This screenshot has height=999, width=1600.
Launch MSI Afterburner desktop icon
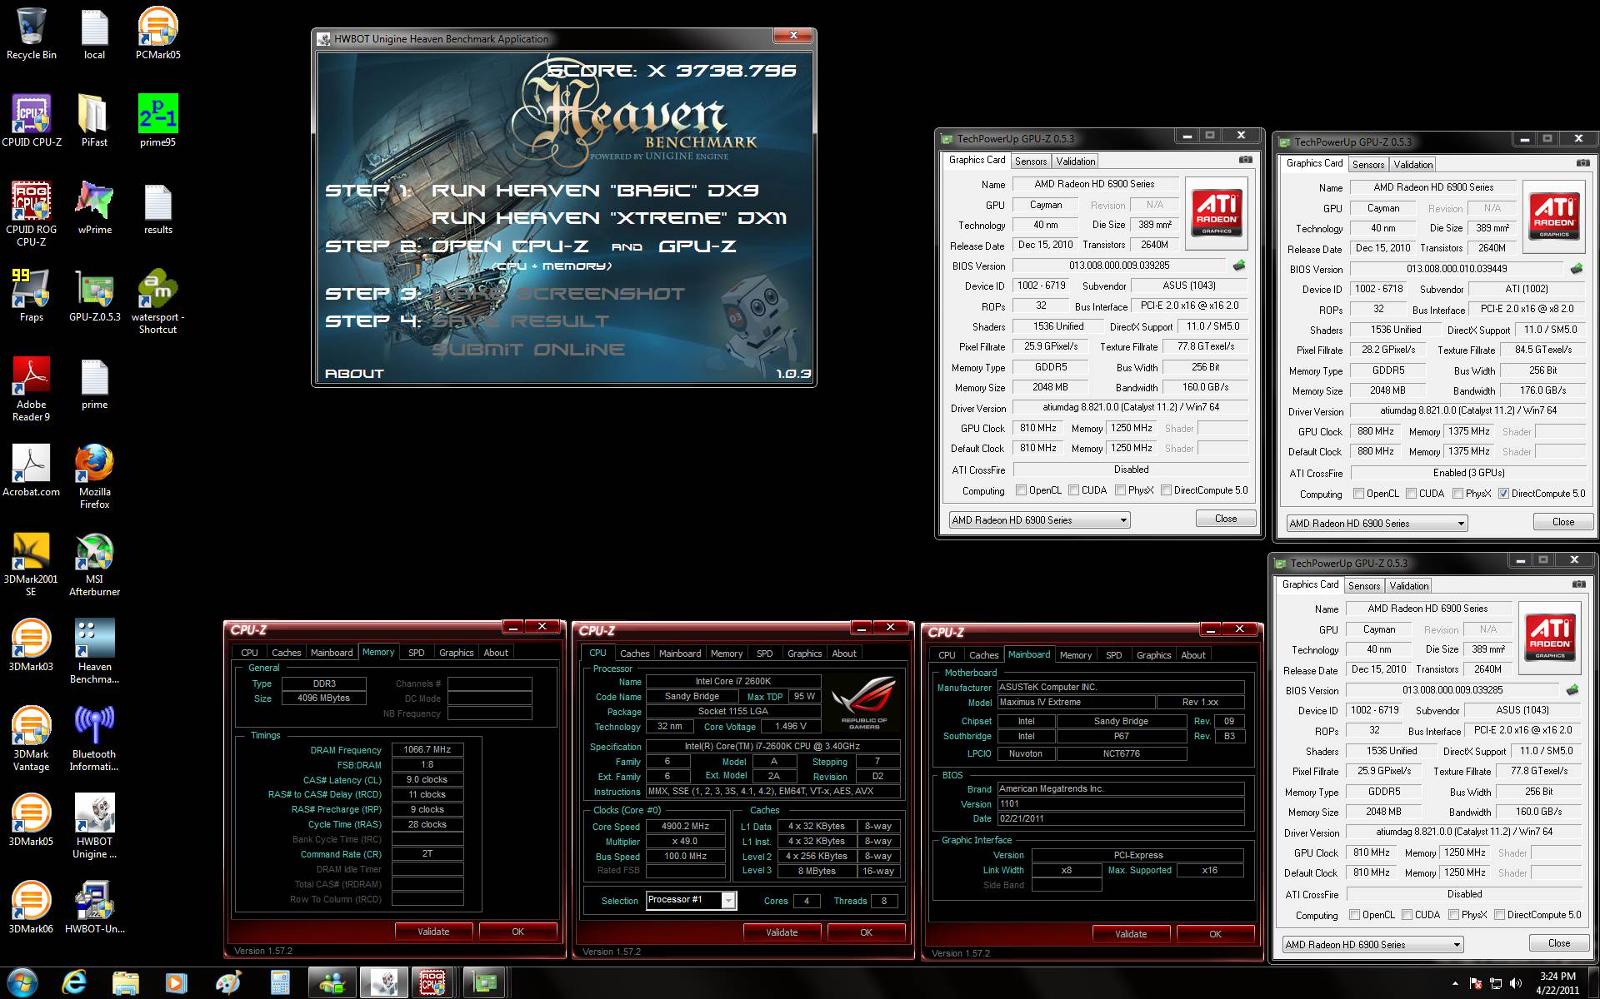[x=94, y=564]
